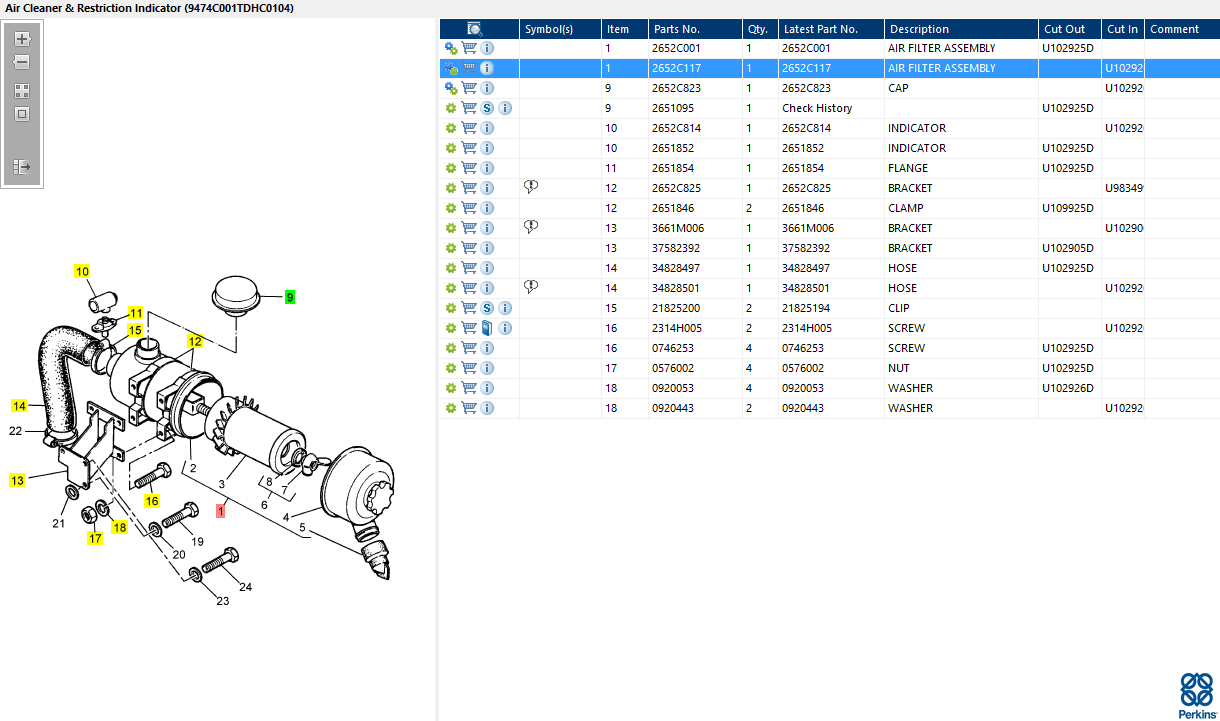The width and height of the screenshot is (1220, 721).
Task: Open note symbol for HOSE 34828501
Action: coord(531,287)
